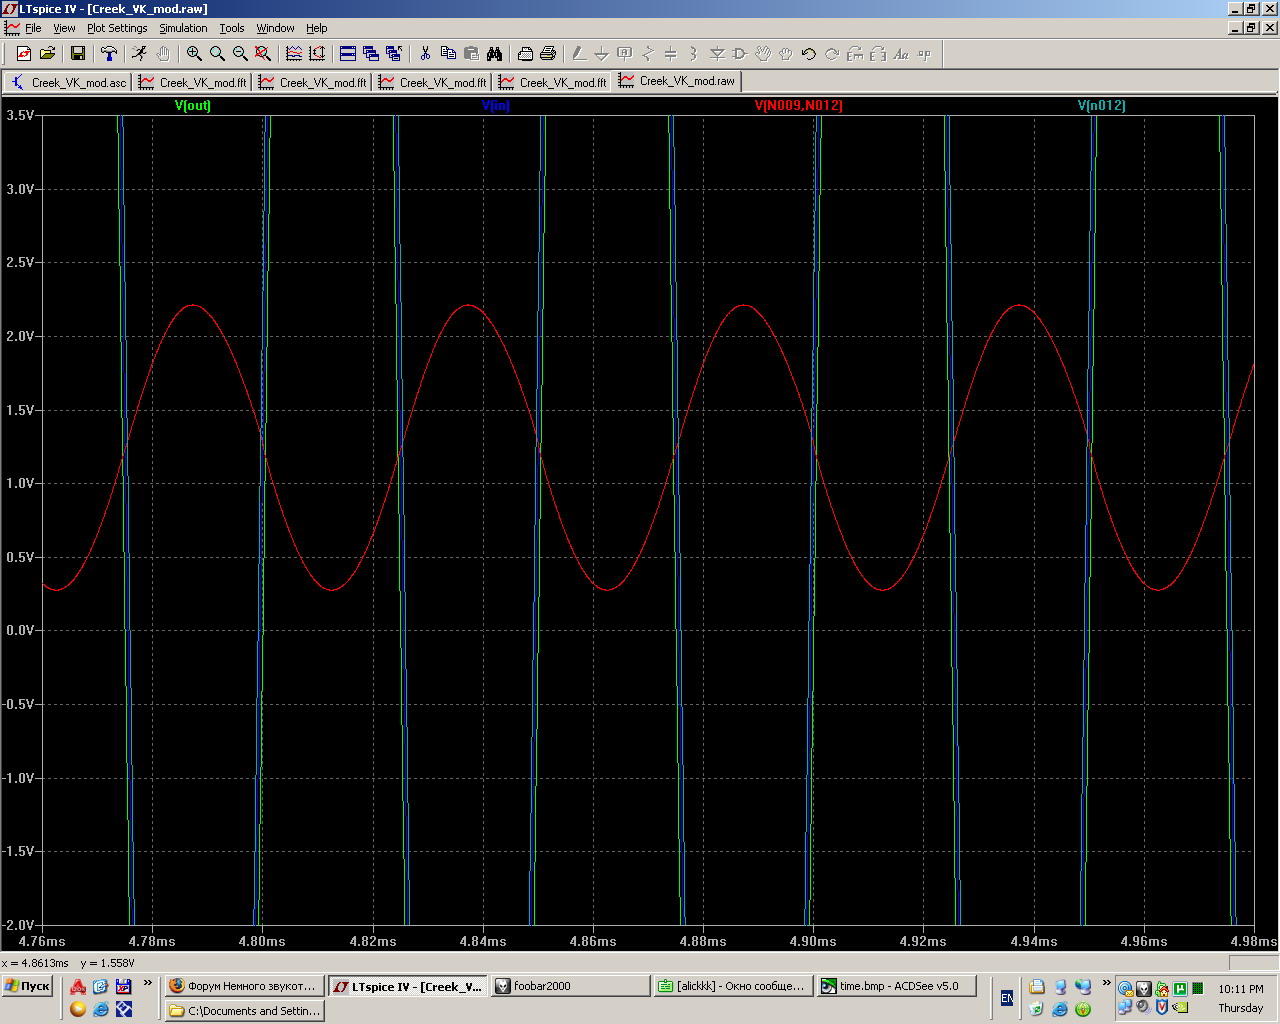1280x1024 pixels.
Task: Place a ground symbol tool
Action: pos(602,54)
